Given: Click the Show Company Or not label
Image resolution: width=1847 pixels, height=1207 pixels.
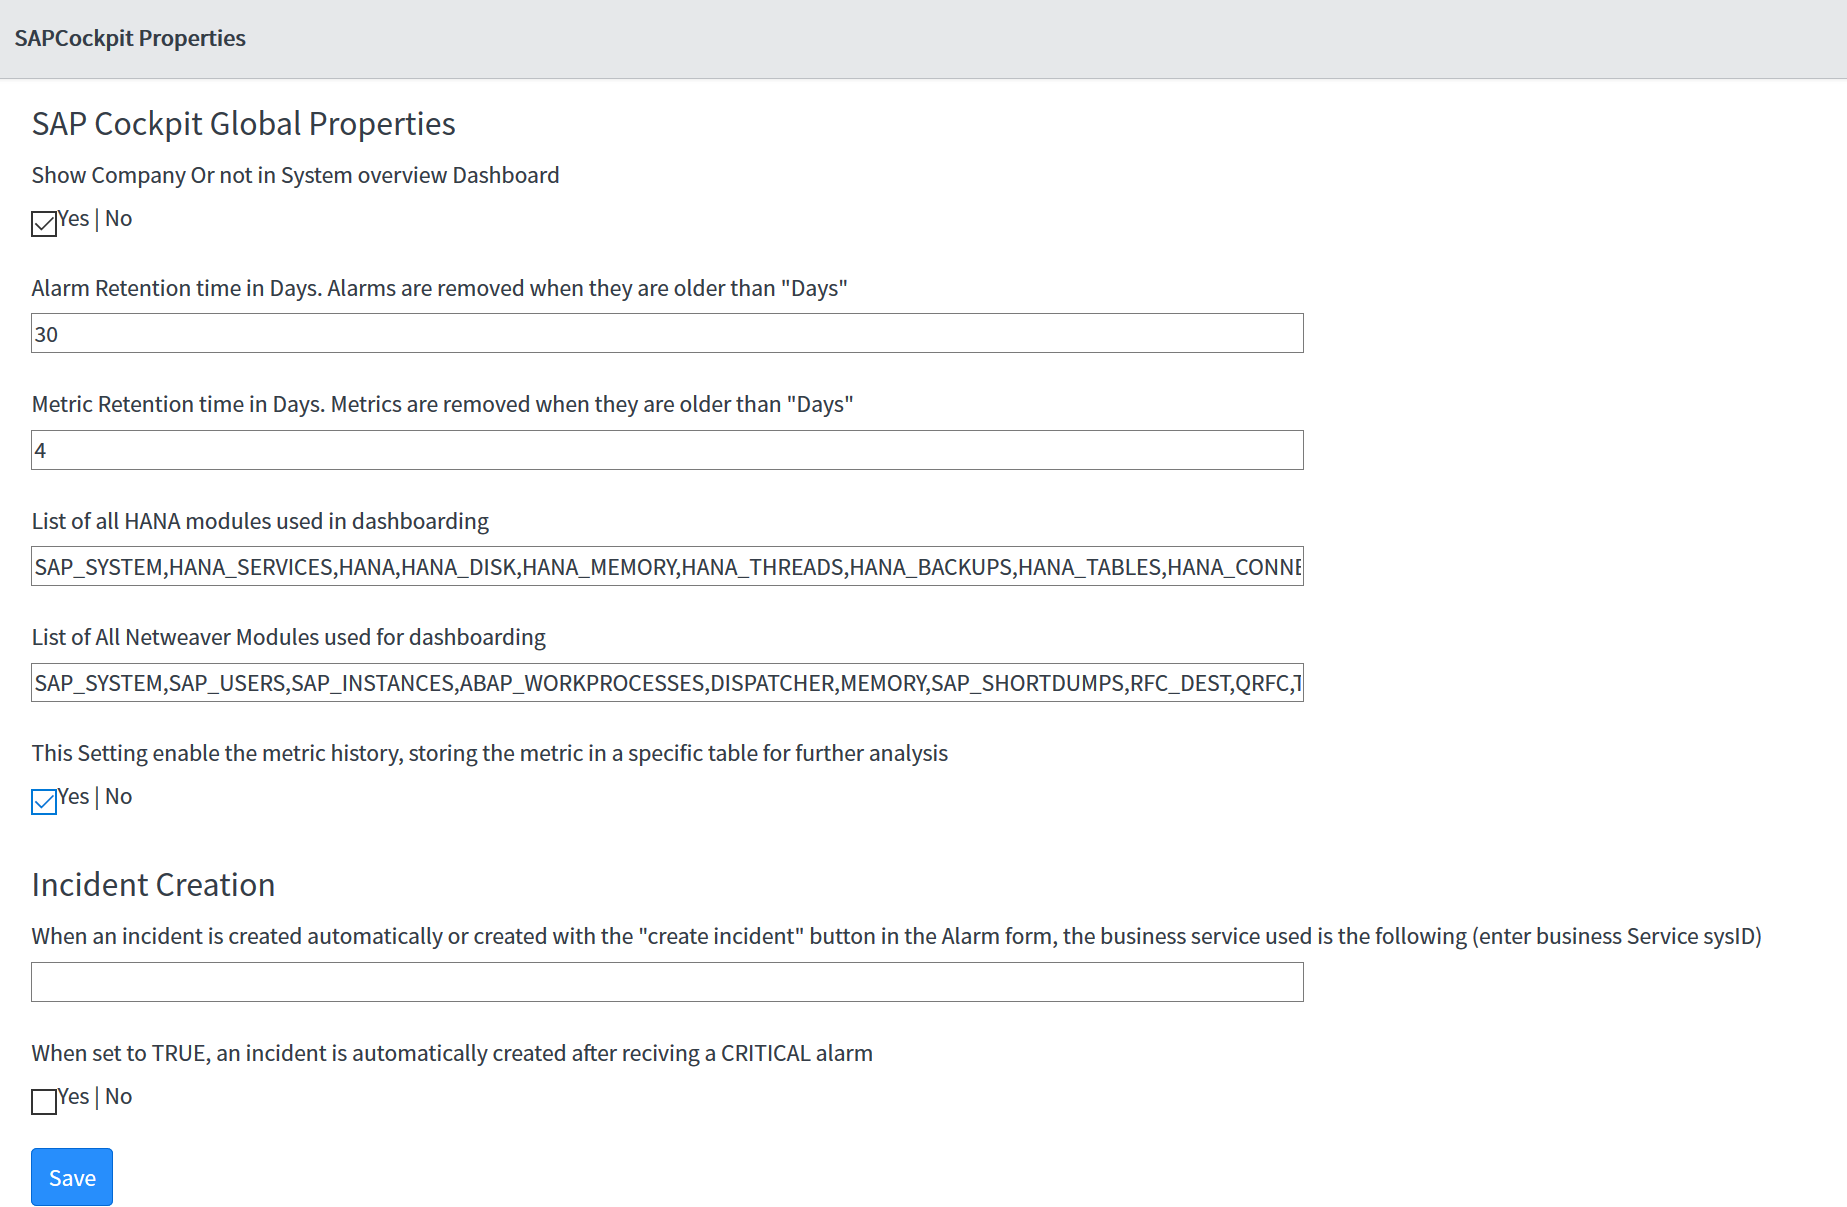Looking at the screenshot, I should coord(295,175).
